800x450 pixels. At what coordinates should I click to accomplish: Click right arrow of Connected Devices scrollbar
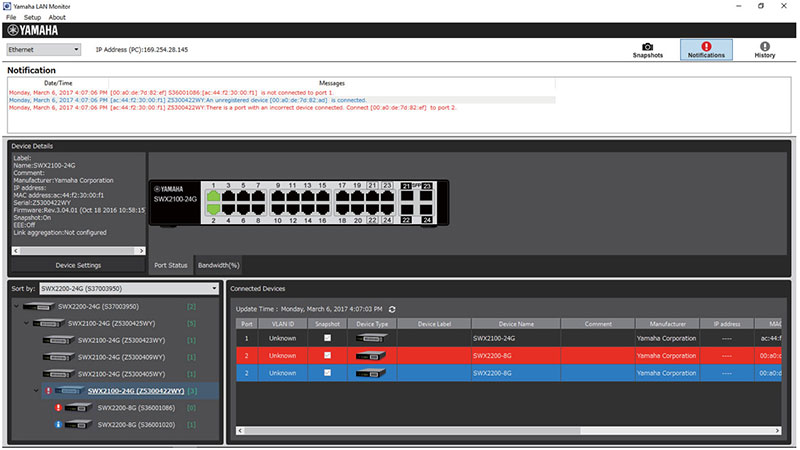click(x=778, y=431)
